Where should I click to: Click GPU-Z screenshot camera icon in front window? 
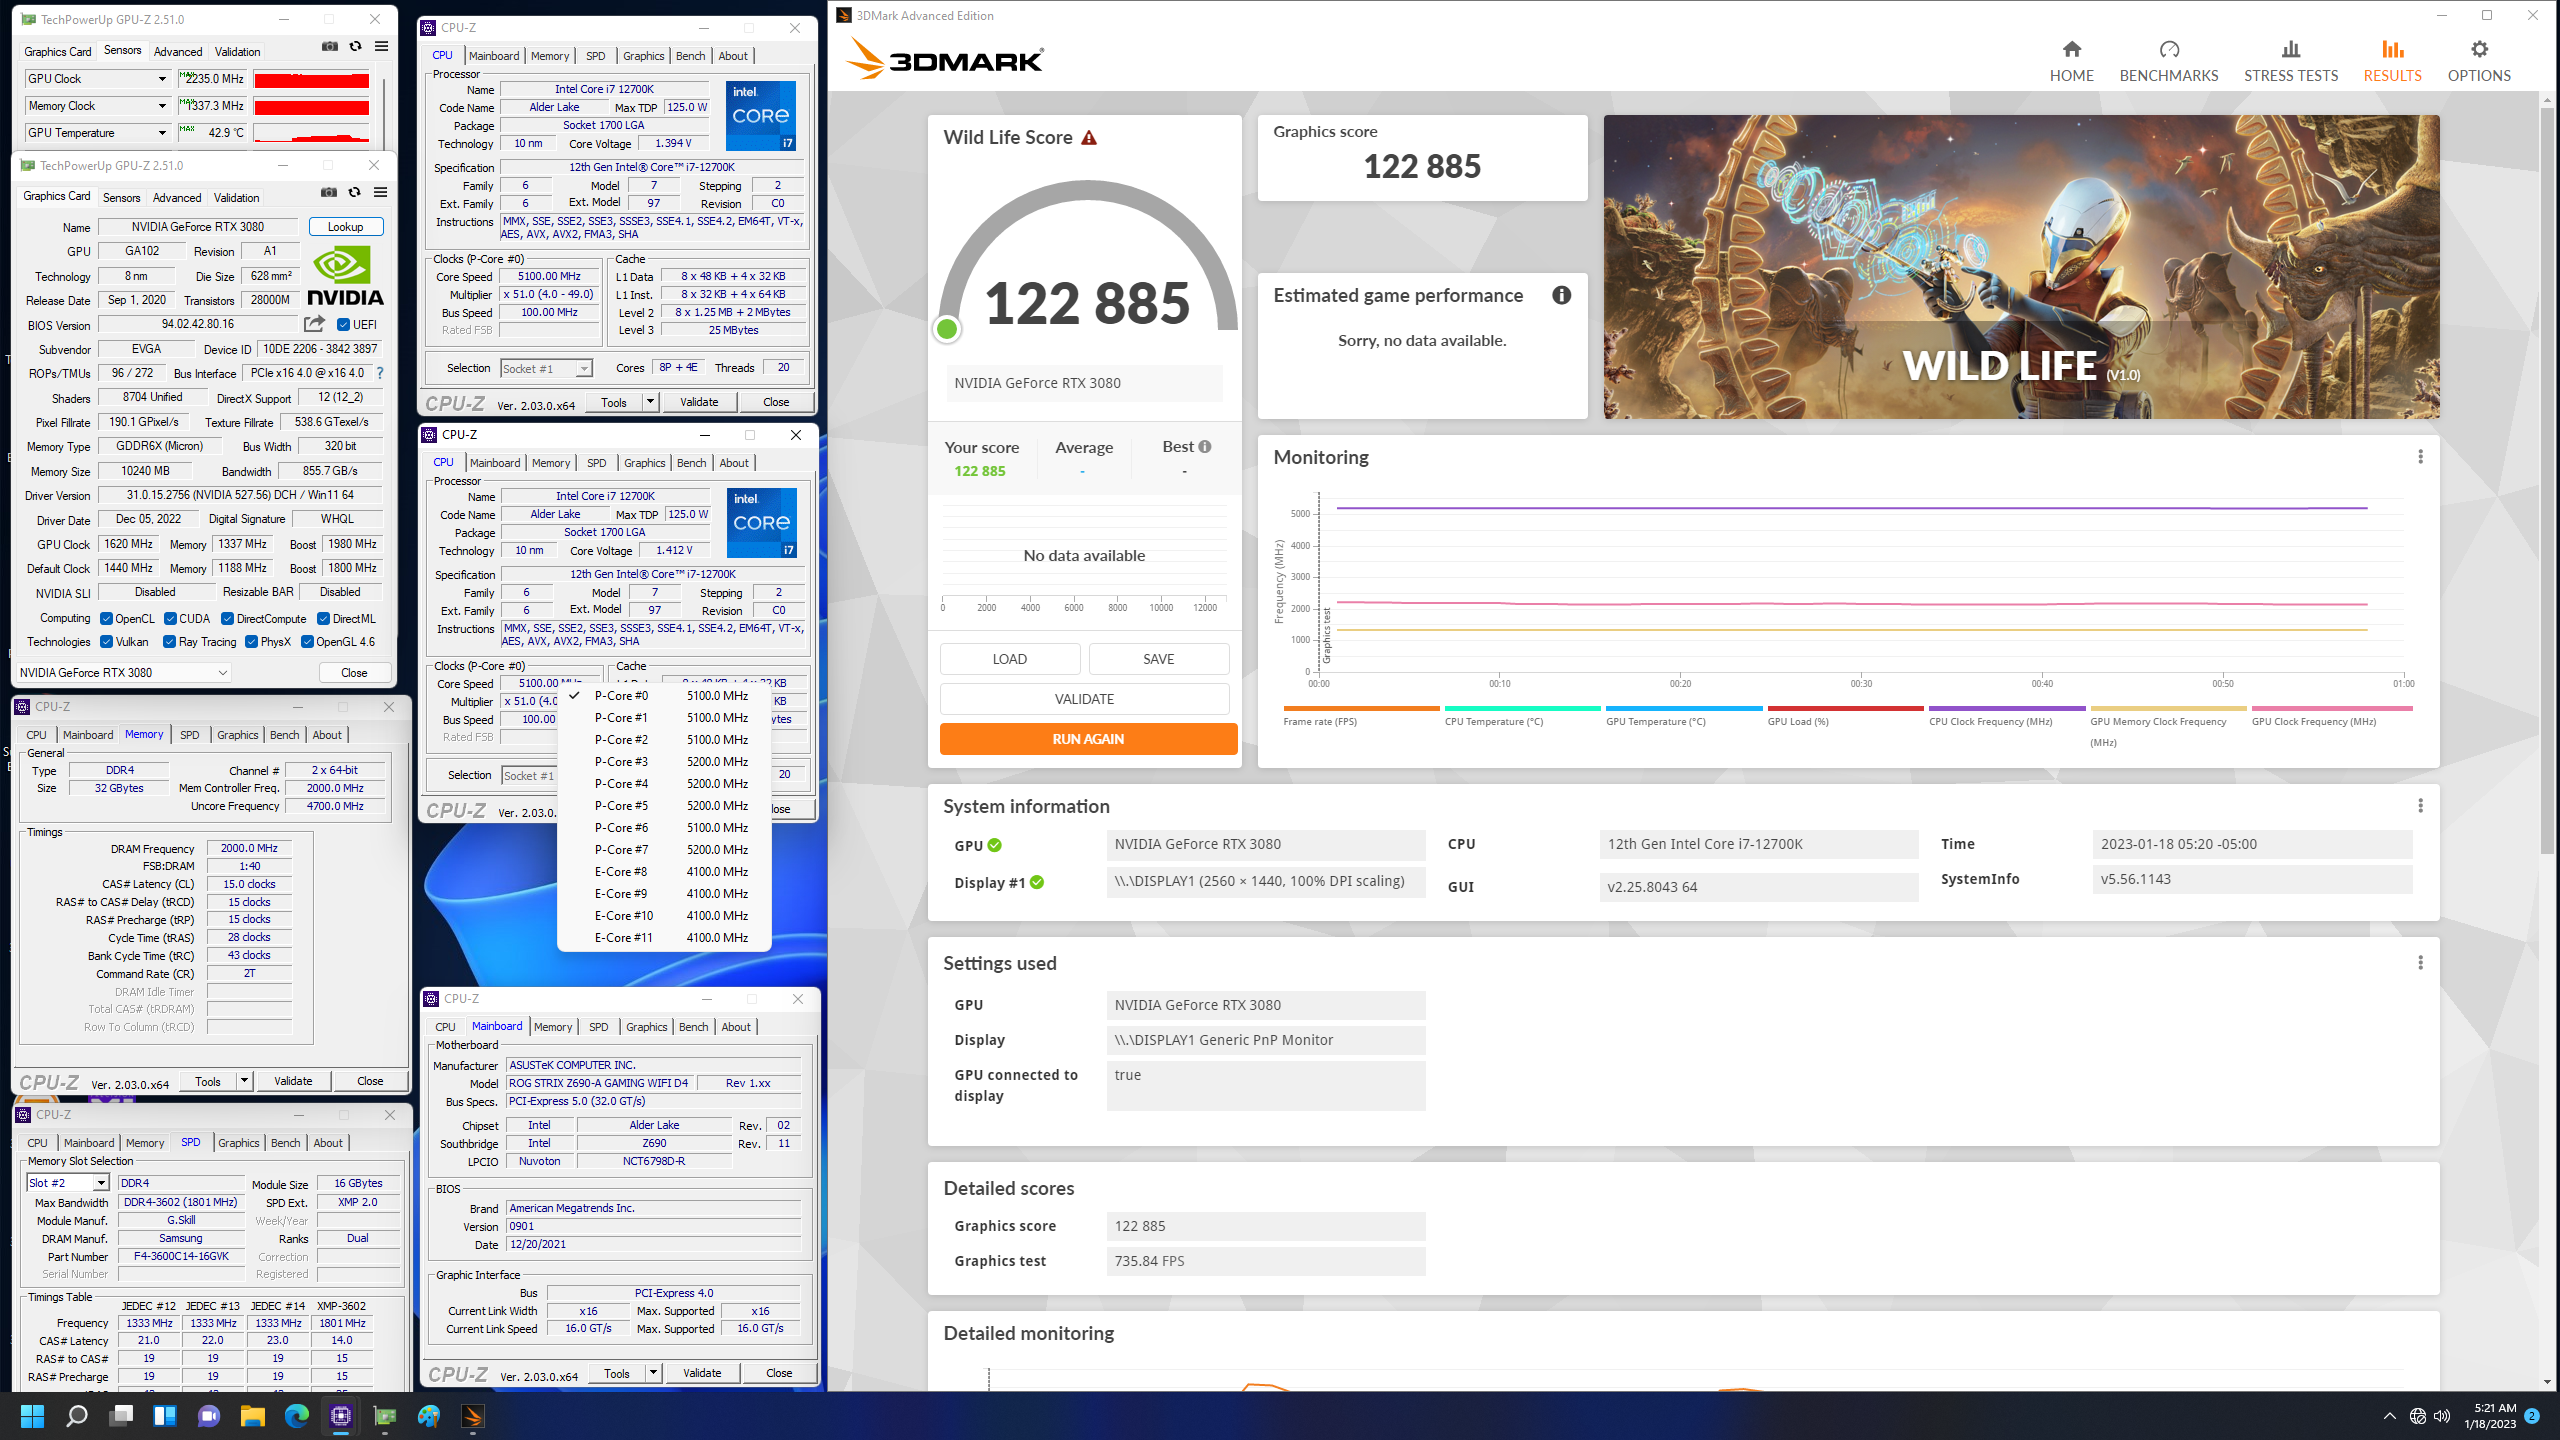329,192
